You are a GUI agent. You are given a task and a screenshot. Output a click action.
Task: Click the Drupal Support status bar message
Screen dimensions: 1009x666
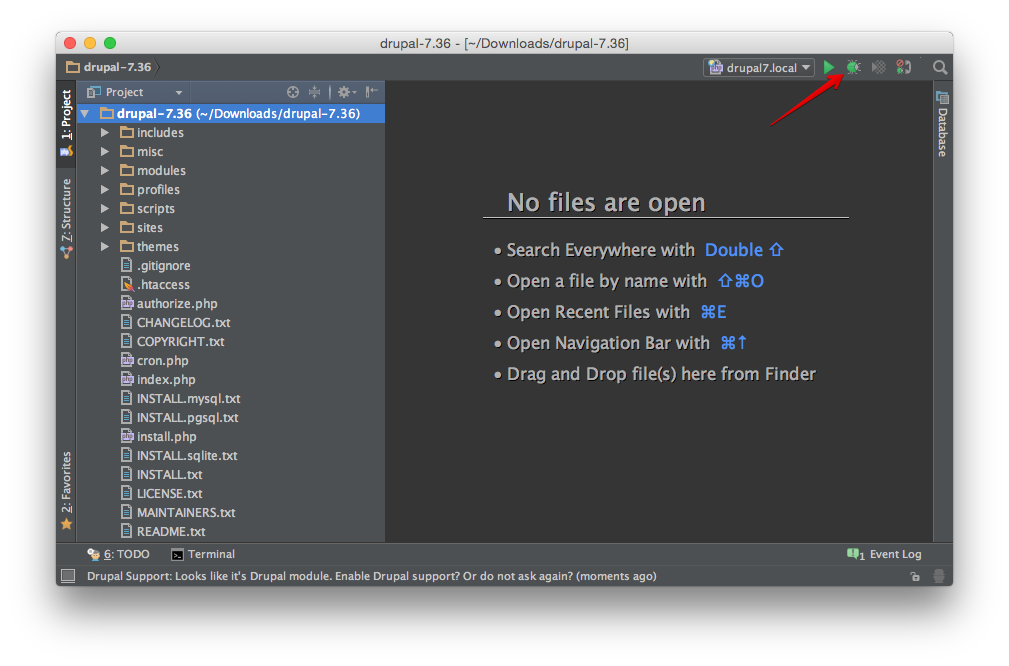pyautogui.click(x=371, y=576)
